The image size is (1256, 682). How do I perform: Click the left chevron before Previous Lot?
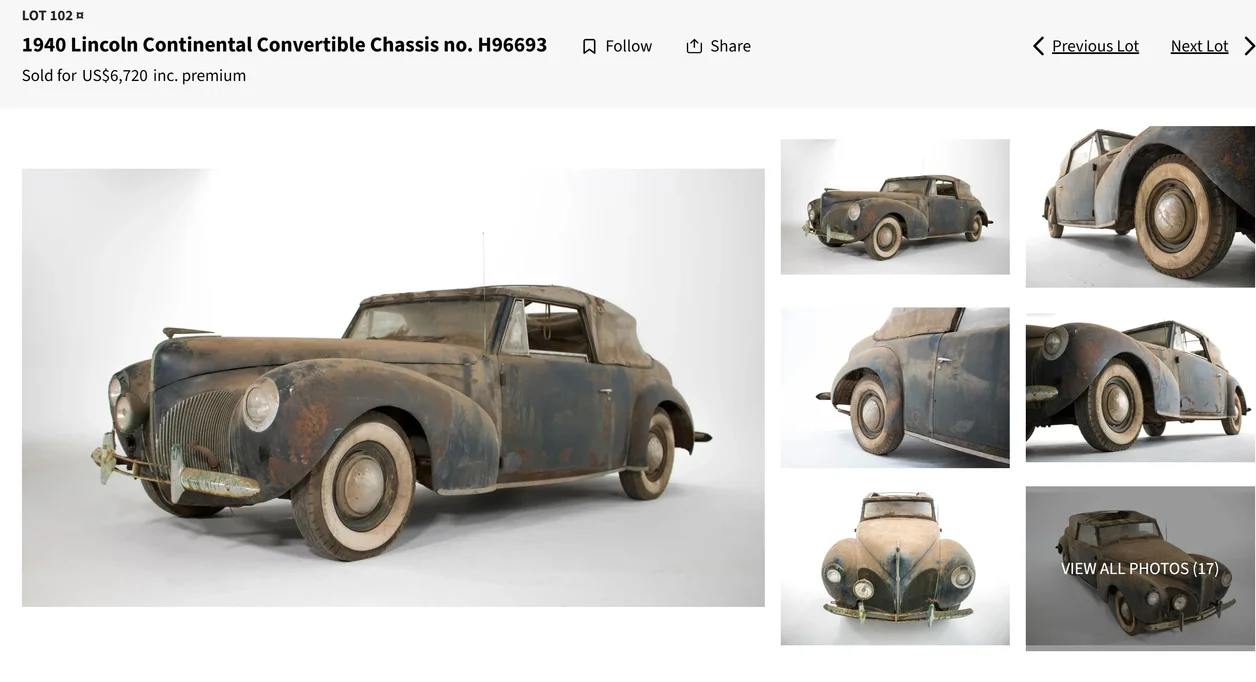(x=1038, y=46)
